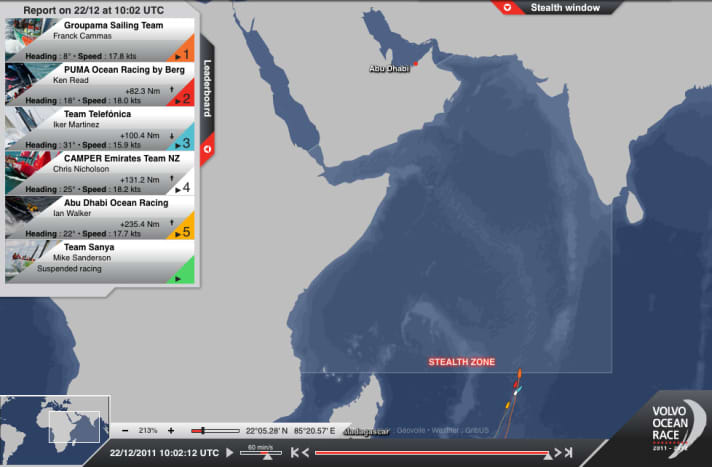
Task: Click skipper name Iker Martinez
Action: click(x=76, y=124)
